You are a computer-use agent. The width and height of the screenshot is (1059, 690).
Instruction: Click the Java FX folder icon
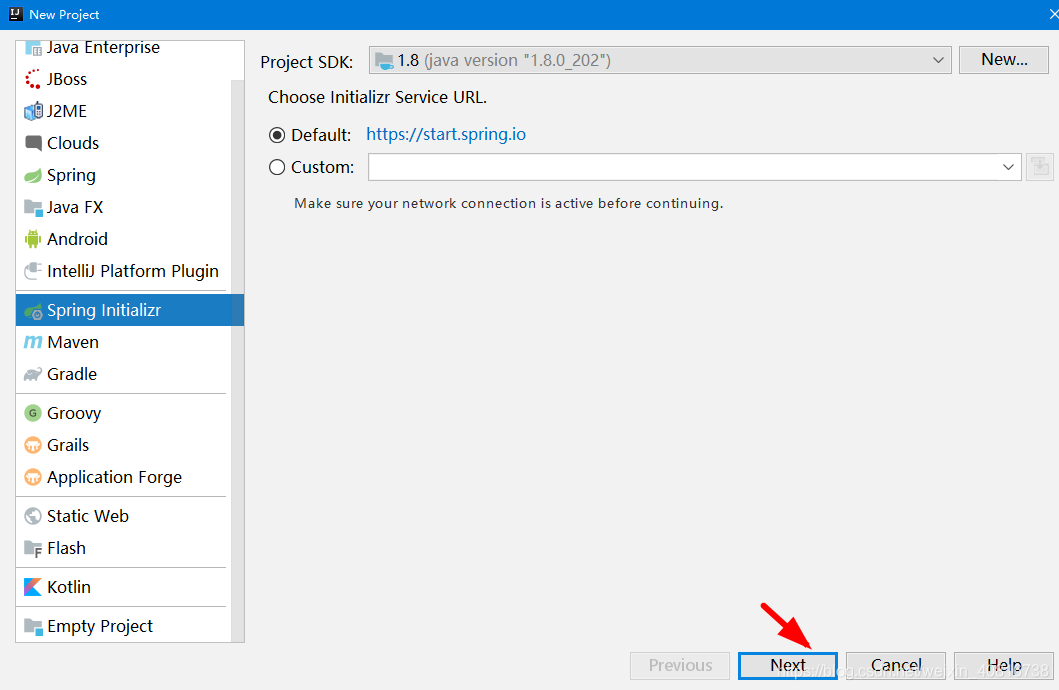pyautogui.click(x=33, y=207)
